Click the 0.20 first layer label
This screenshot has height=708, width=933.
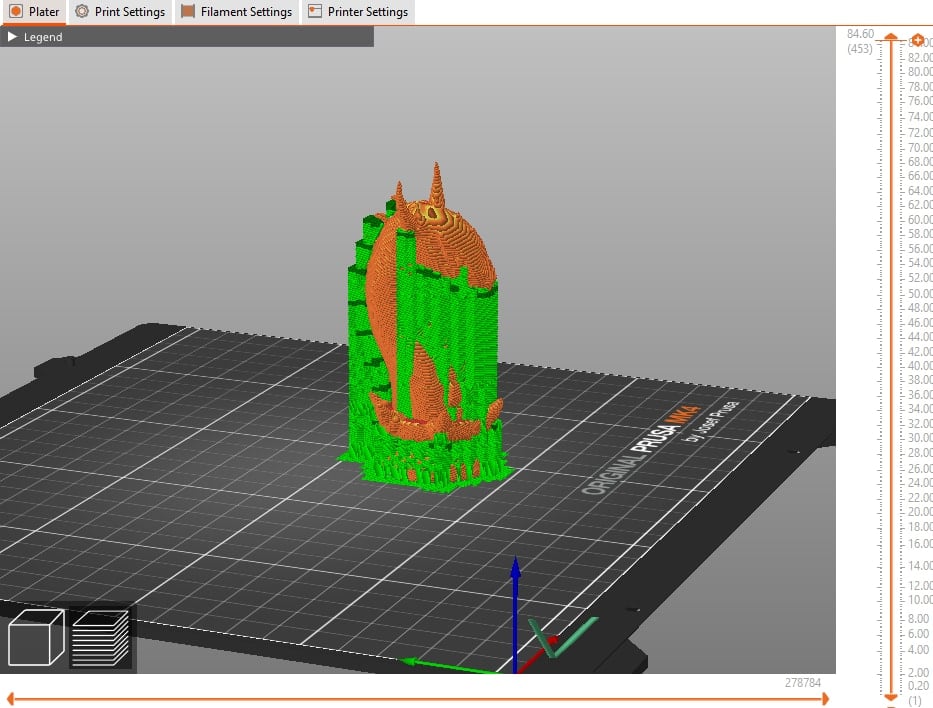(x=919, y=686)
